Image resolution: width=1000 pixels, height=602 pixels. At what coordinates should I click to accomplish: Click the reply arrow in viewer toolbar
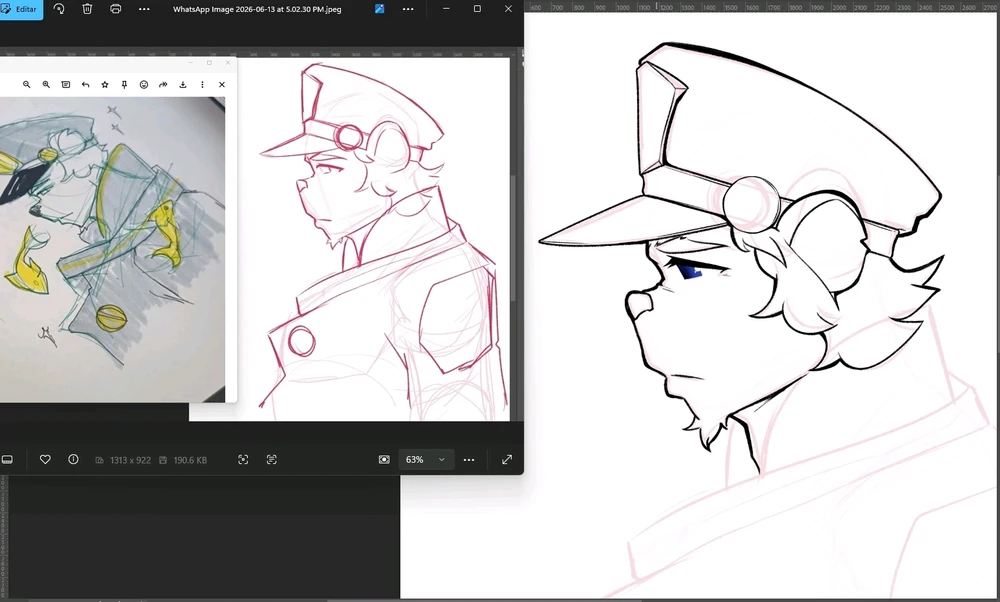pyautogui.click(x=85, y=84)
